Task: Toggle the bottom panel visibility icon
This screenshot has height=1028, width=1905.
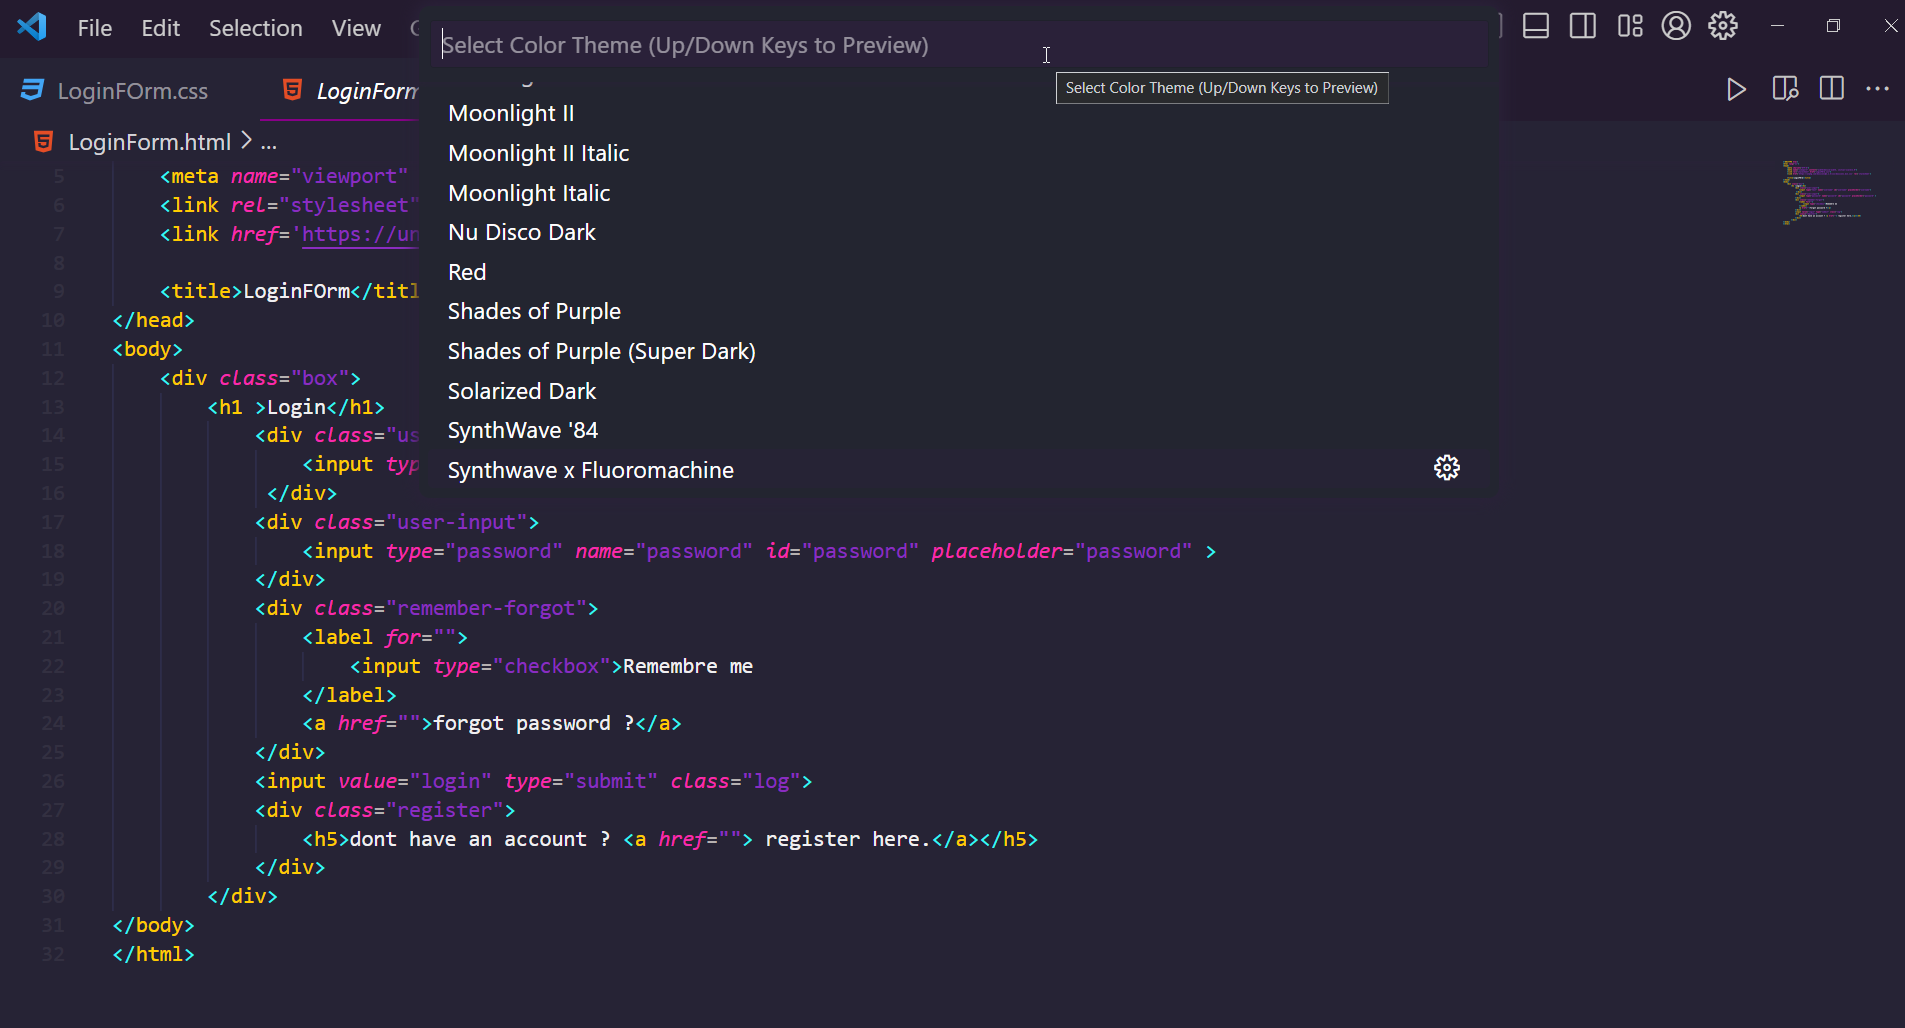Action: click(1536, 26)
